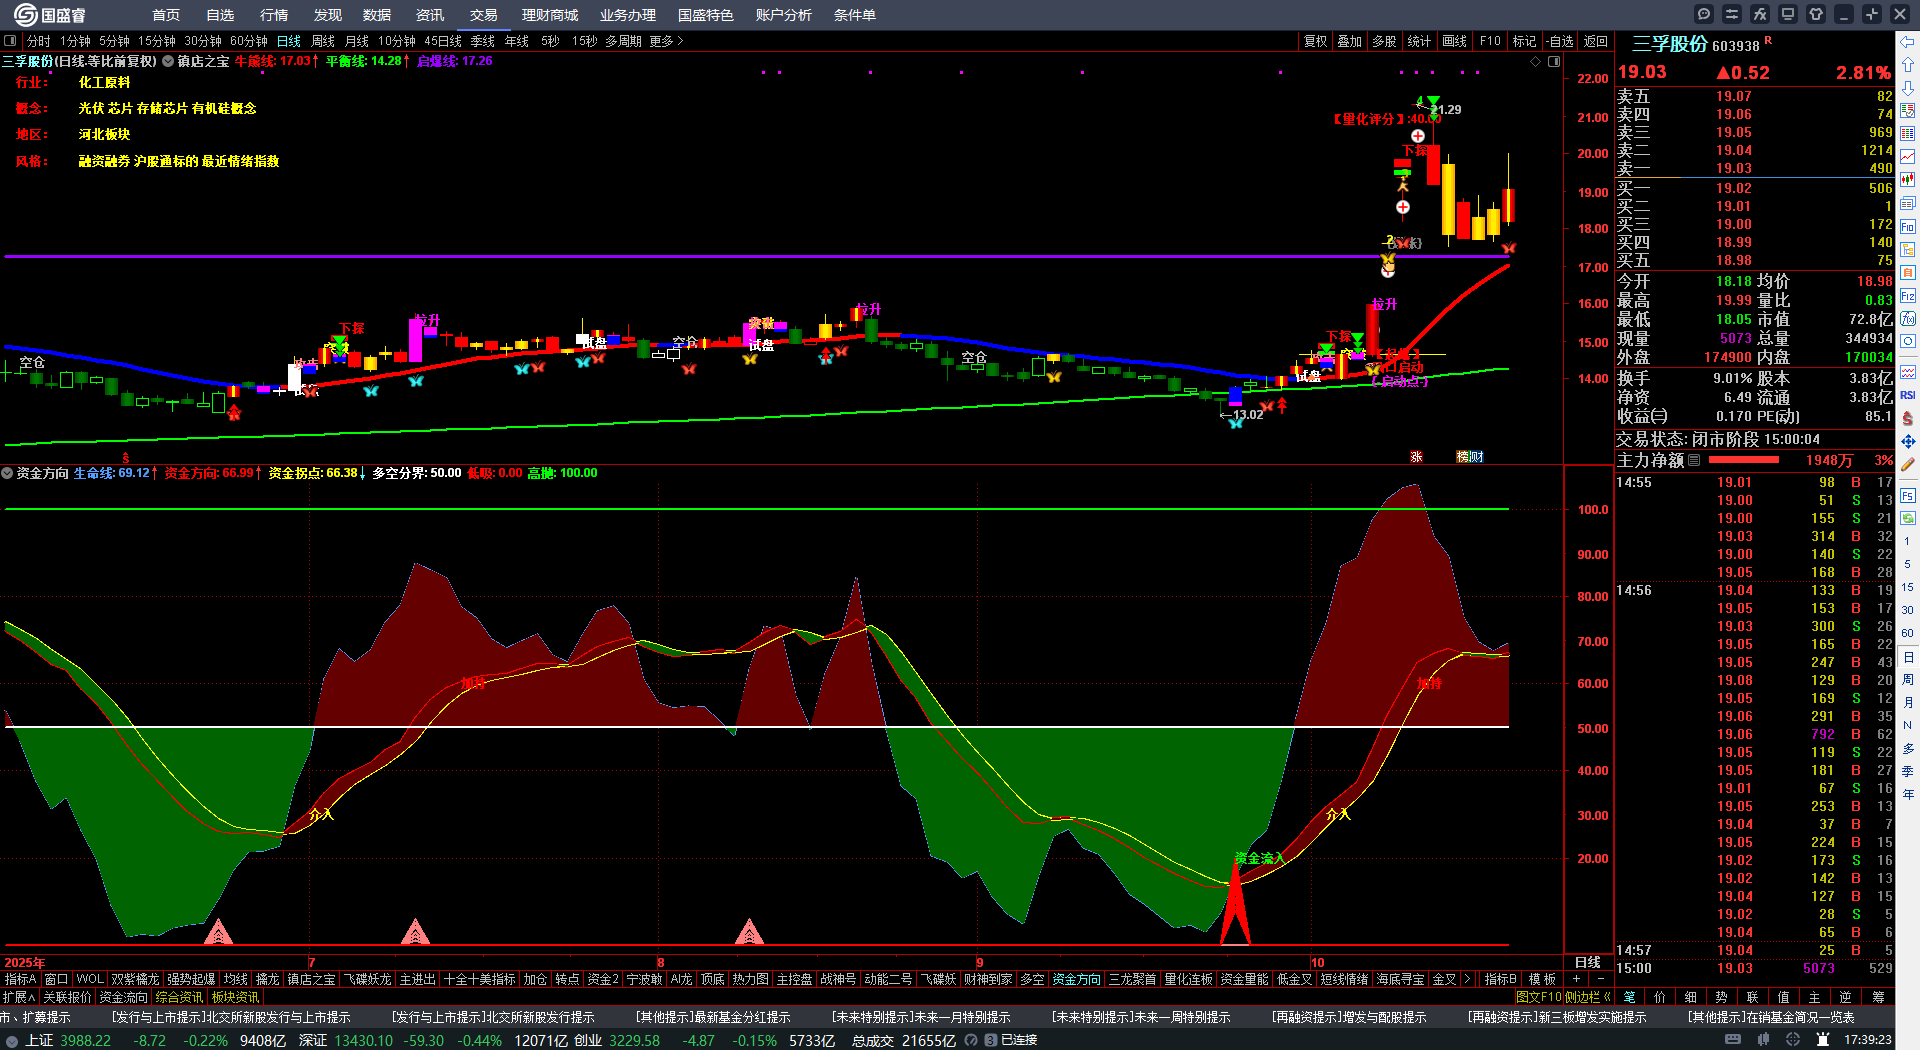Click the screen display icon in title bar

tap(1788, 14)
